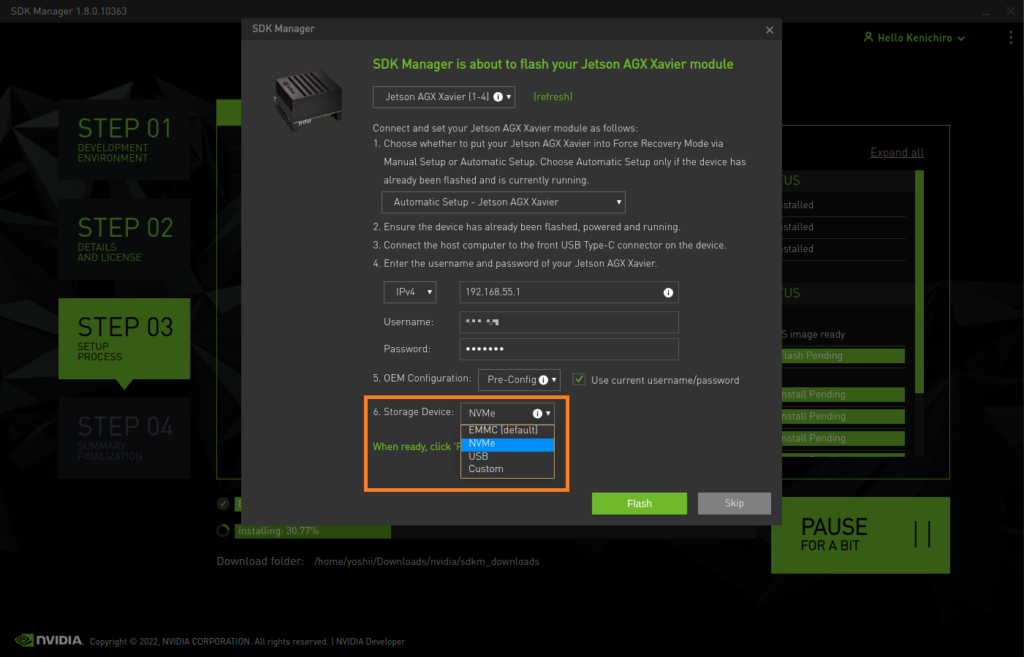Open the Pre-Config OEM configuration dropdown
1024x657 pixels.
pos(519,379)
